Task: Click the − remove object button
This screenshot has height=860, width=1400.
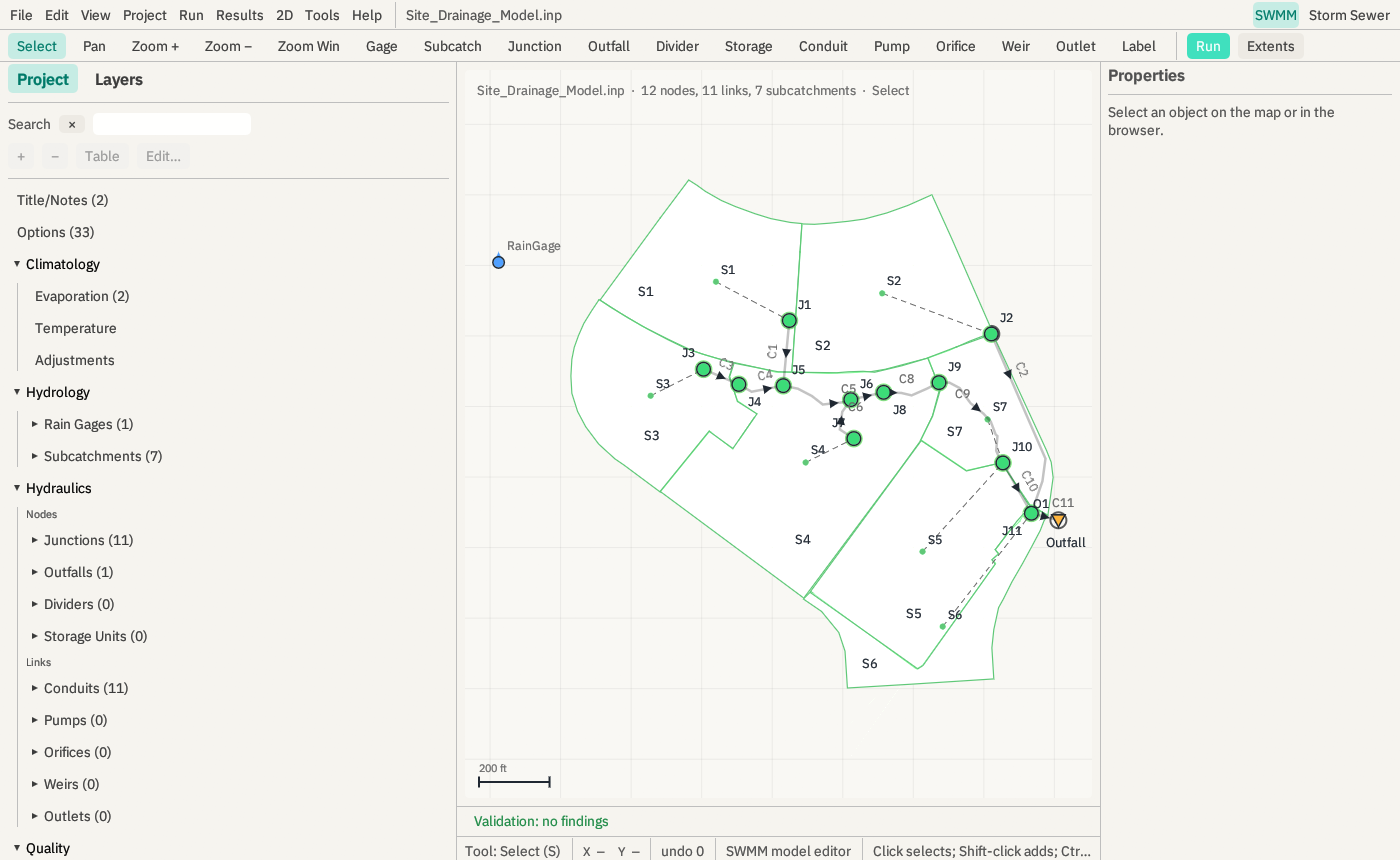Action: coord(55,156)
